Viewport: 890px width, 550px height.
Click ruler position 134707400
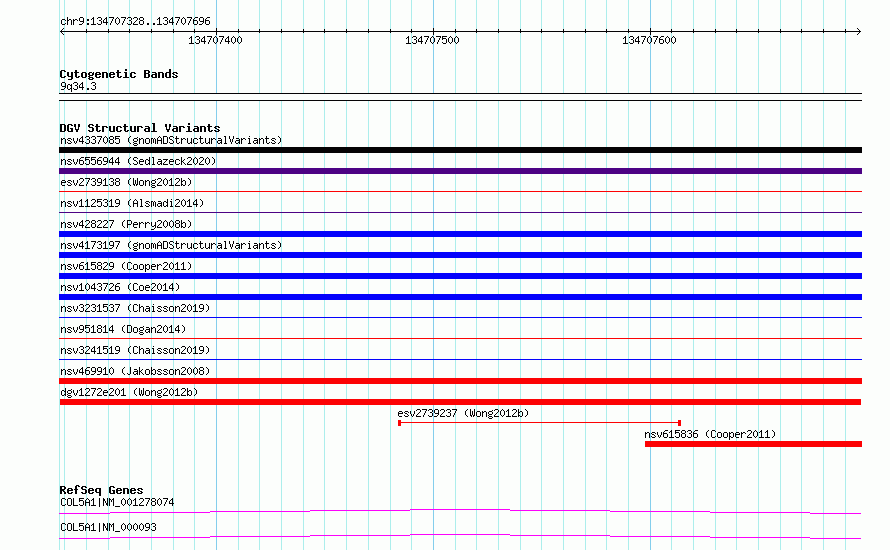(x=215, y=40)
